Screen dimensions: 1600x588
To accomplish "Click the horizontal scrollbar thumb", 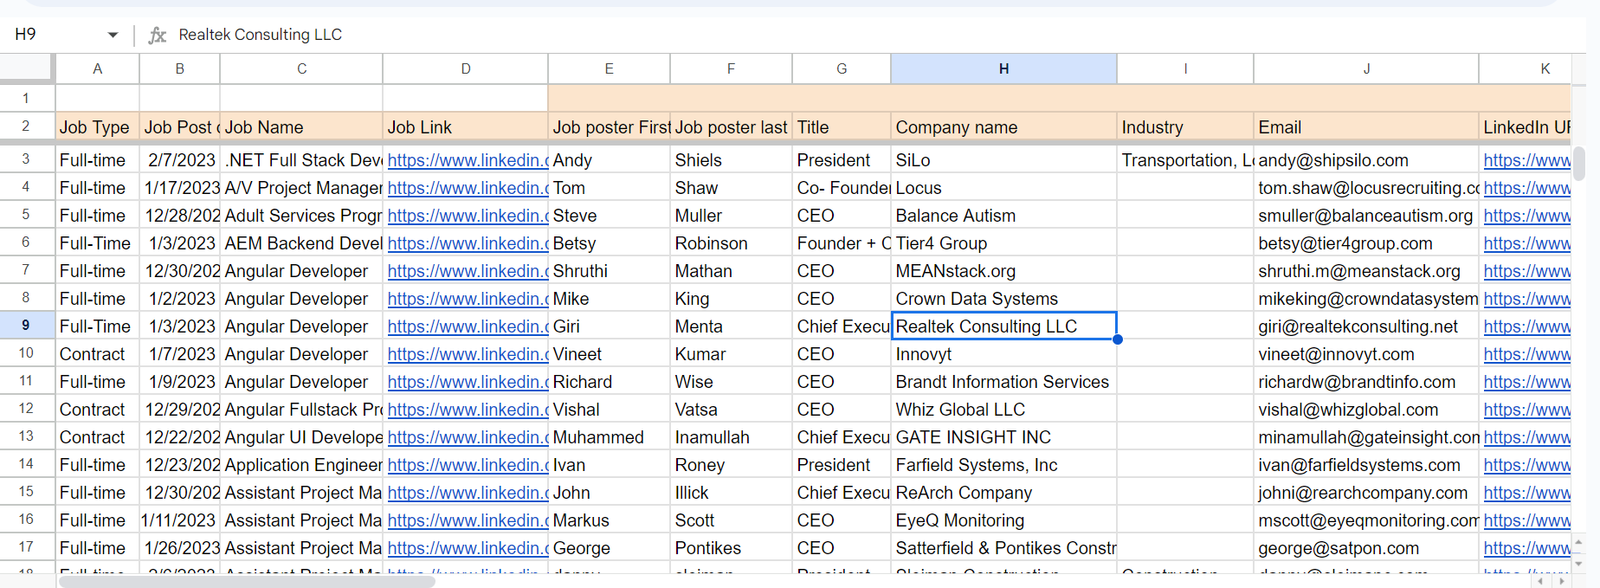I will pyautogui.click(x=247, y=581).
